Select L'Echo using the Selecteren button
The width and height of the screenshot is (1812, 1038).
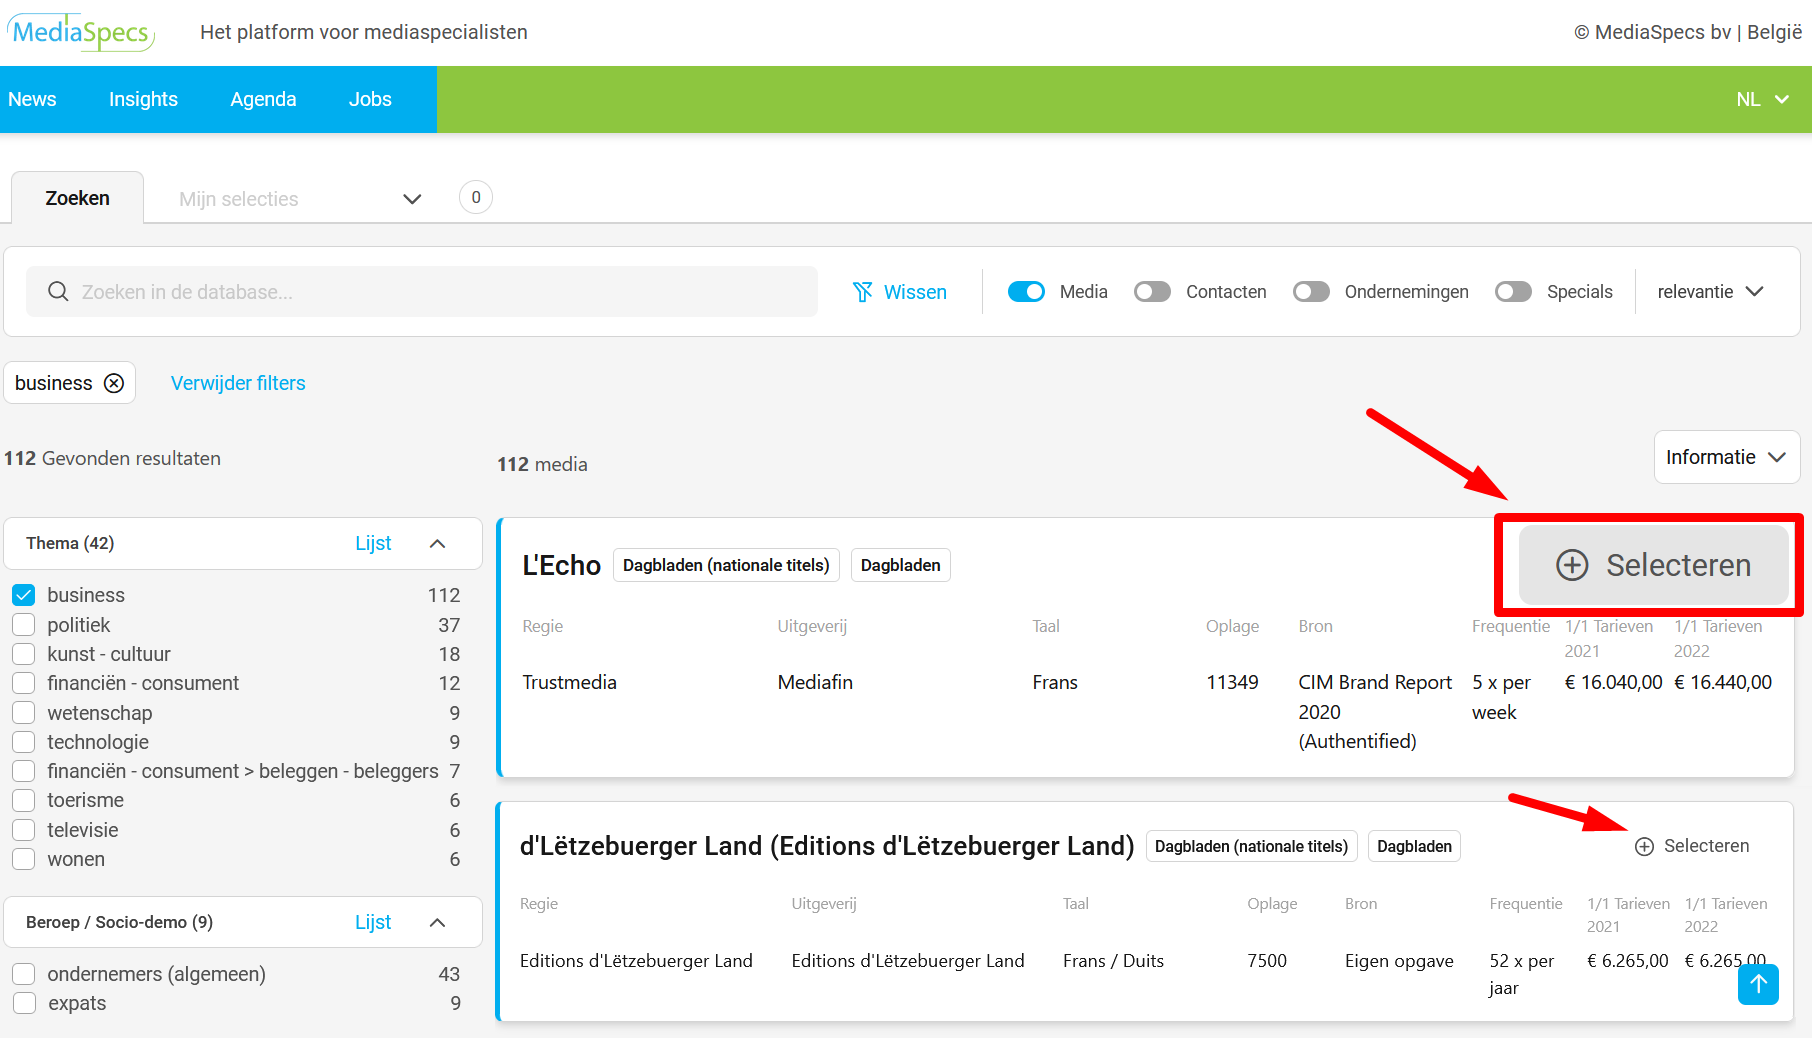click(x=1653, y=565)
